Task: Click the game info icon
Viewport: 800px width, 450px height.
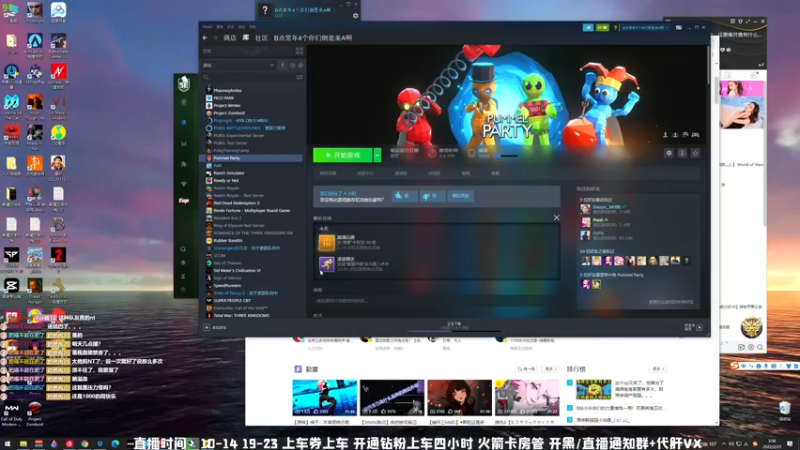Action: pyautogui.click(x=682, y=153)
